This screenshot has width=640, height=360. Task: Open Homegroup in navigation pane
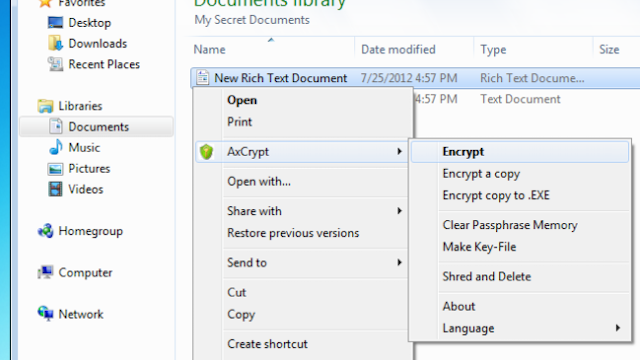pos(90,231)
